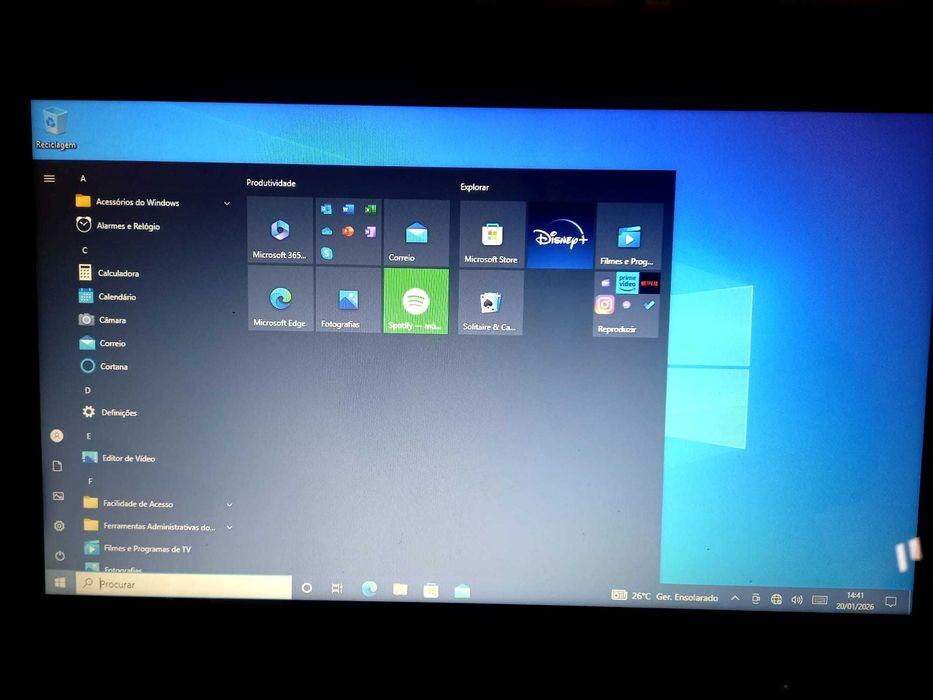Expand the Start menu hamburger button
The height and width of the screenshot is (700, 933).
tap(49, 179)
